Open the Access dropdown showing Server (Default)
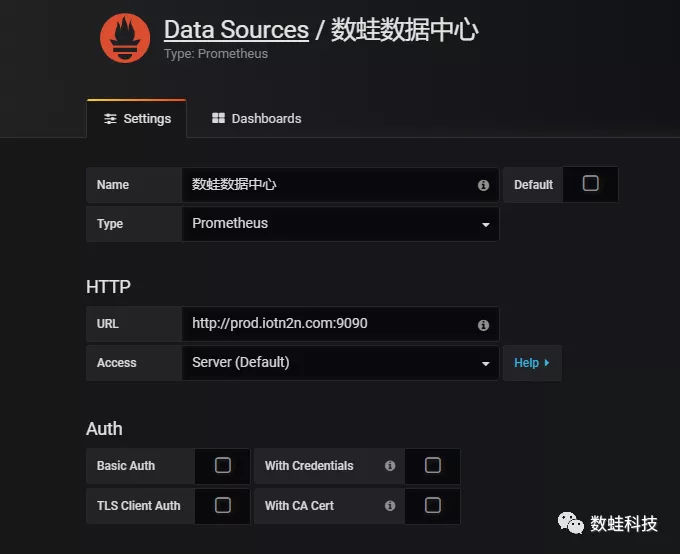 pos(340,363)
